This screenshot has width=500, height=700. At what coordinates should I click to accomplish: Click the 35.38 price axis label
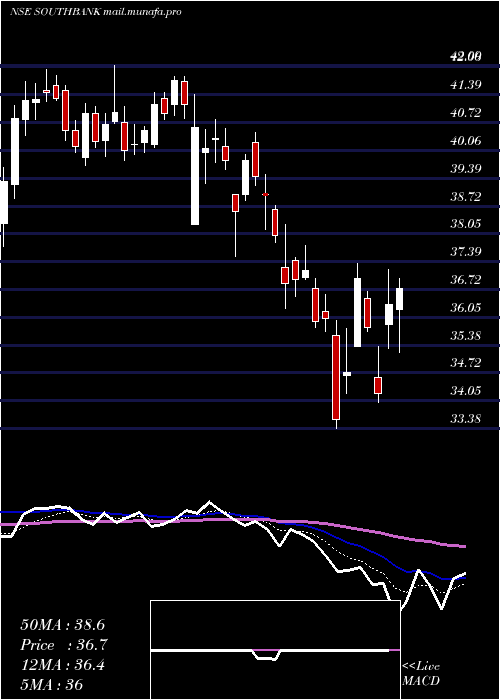tap(465, 335)
